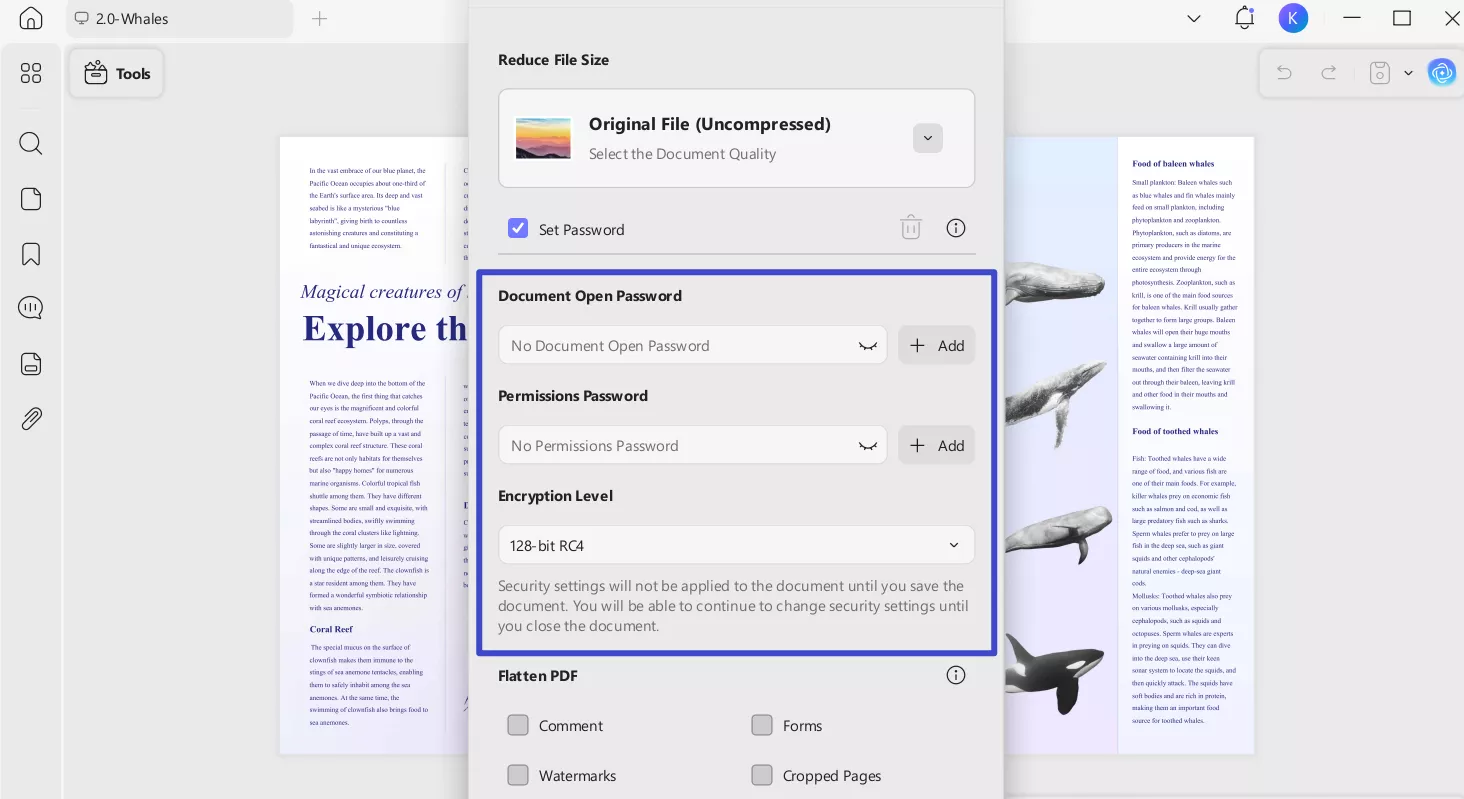Viewport: 1464px width, 799px height.
Task: Add a Permissions Password
Action: coord(936,445)
